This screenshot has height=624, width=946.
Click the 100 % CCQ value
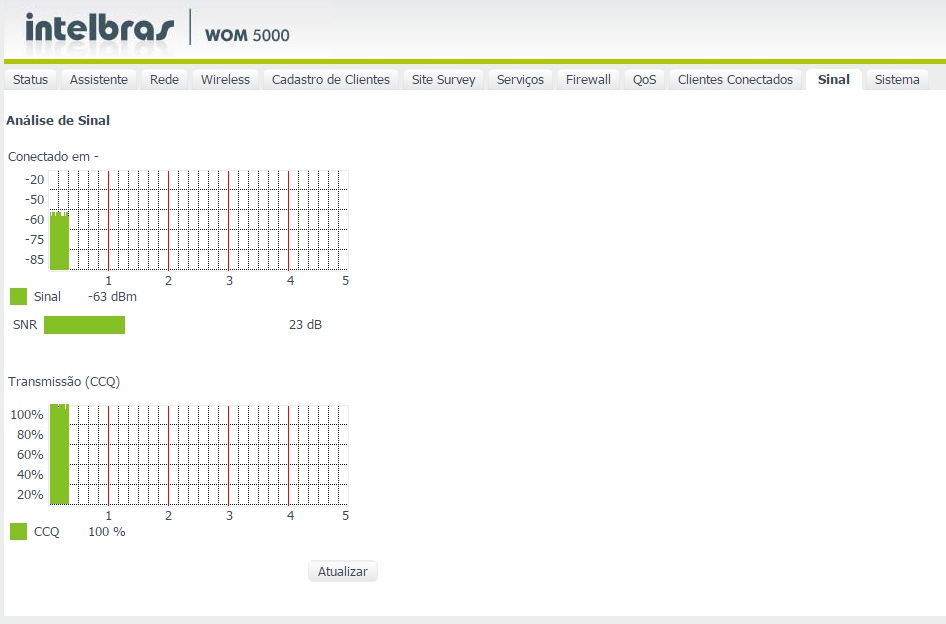(x=107, y=532)
